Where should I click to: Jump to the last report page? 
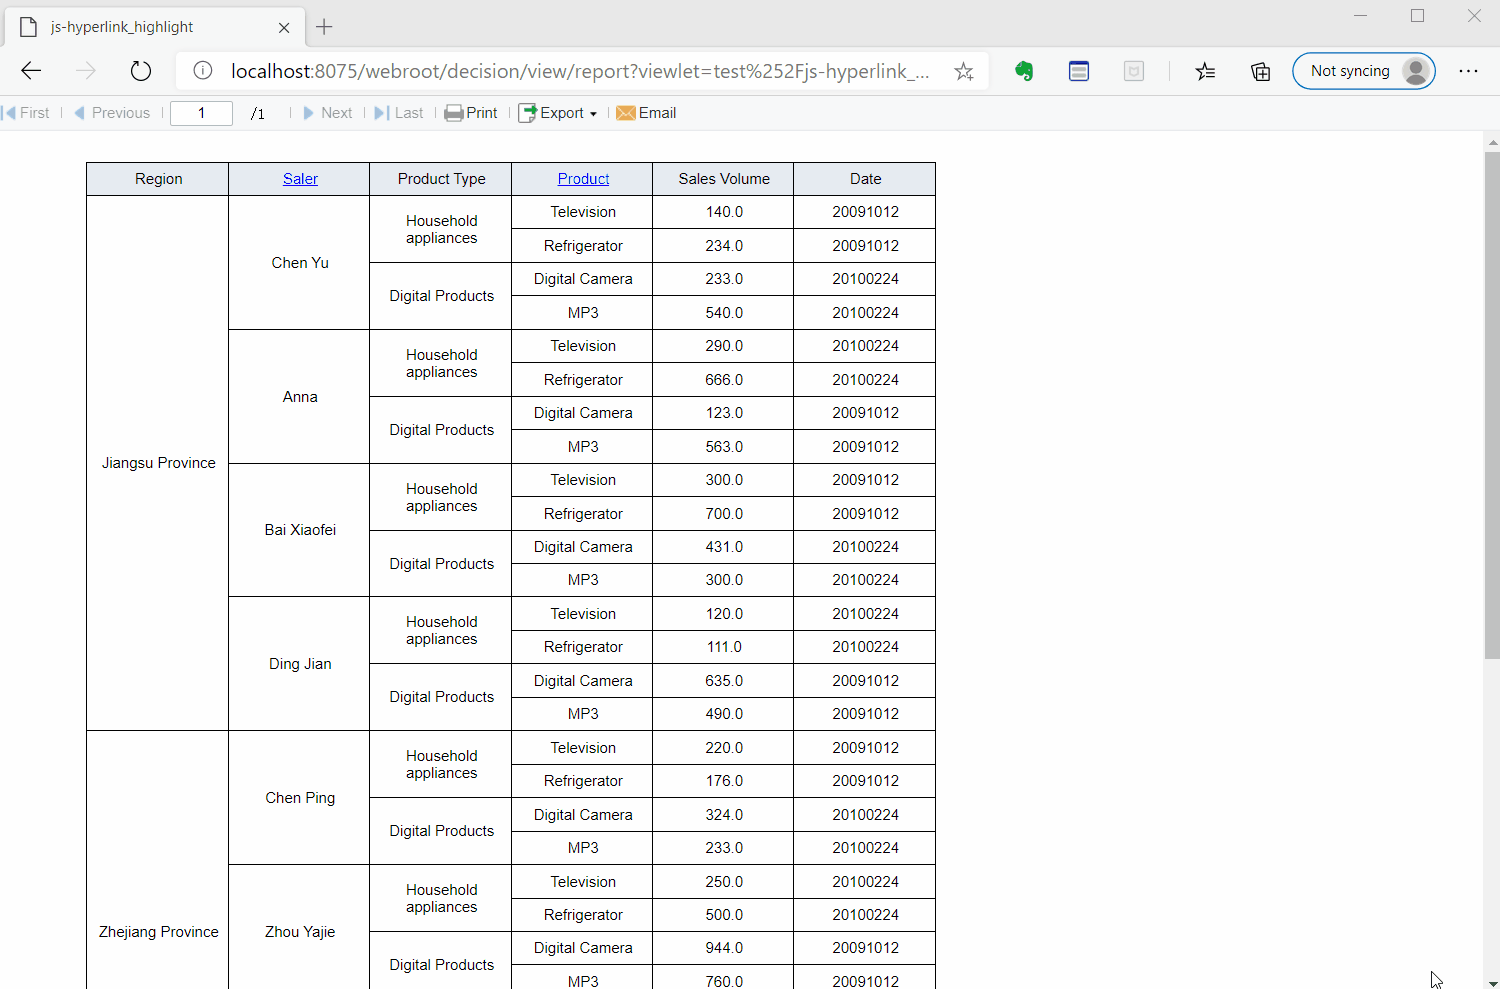click(x=399, y=112)
